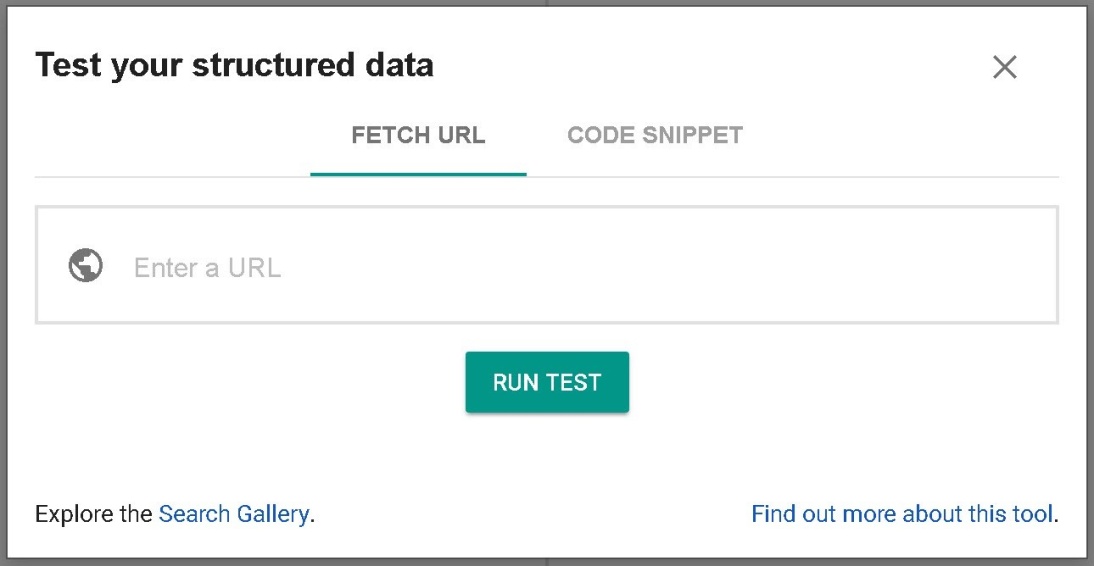Click the Explore the text beside Search Gallery

pos(94,514)
